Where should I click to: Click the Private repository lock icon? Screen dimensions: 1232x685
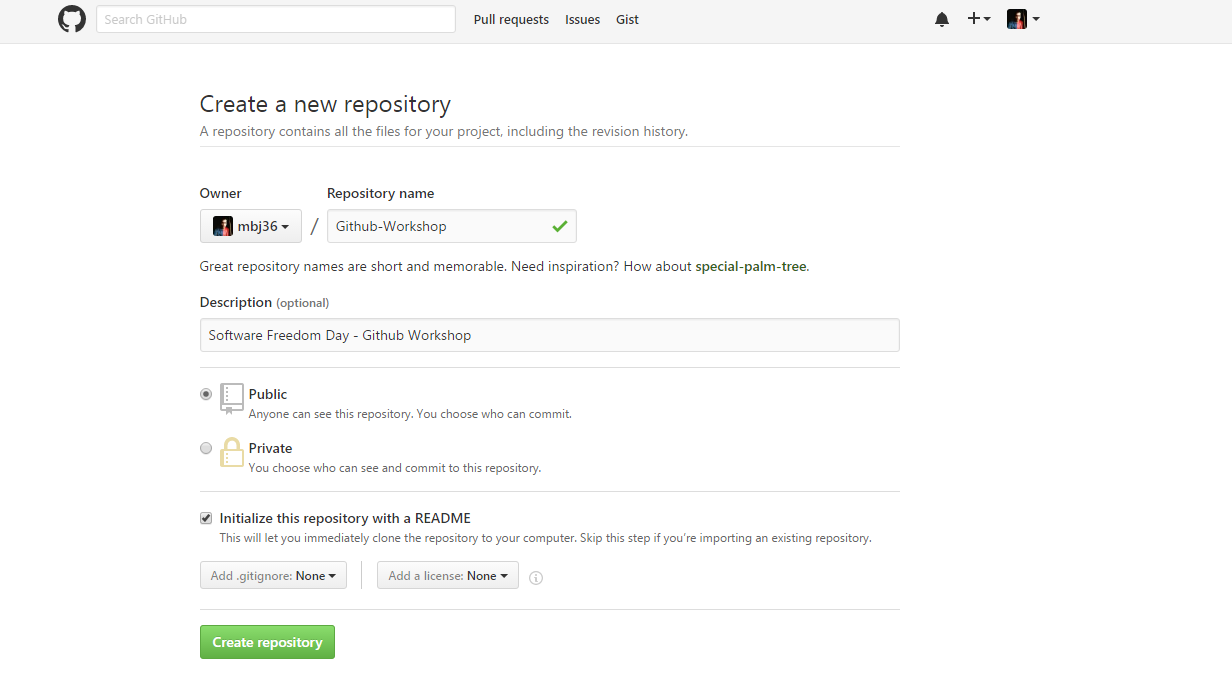tap(232, 452)
